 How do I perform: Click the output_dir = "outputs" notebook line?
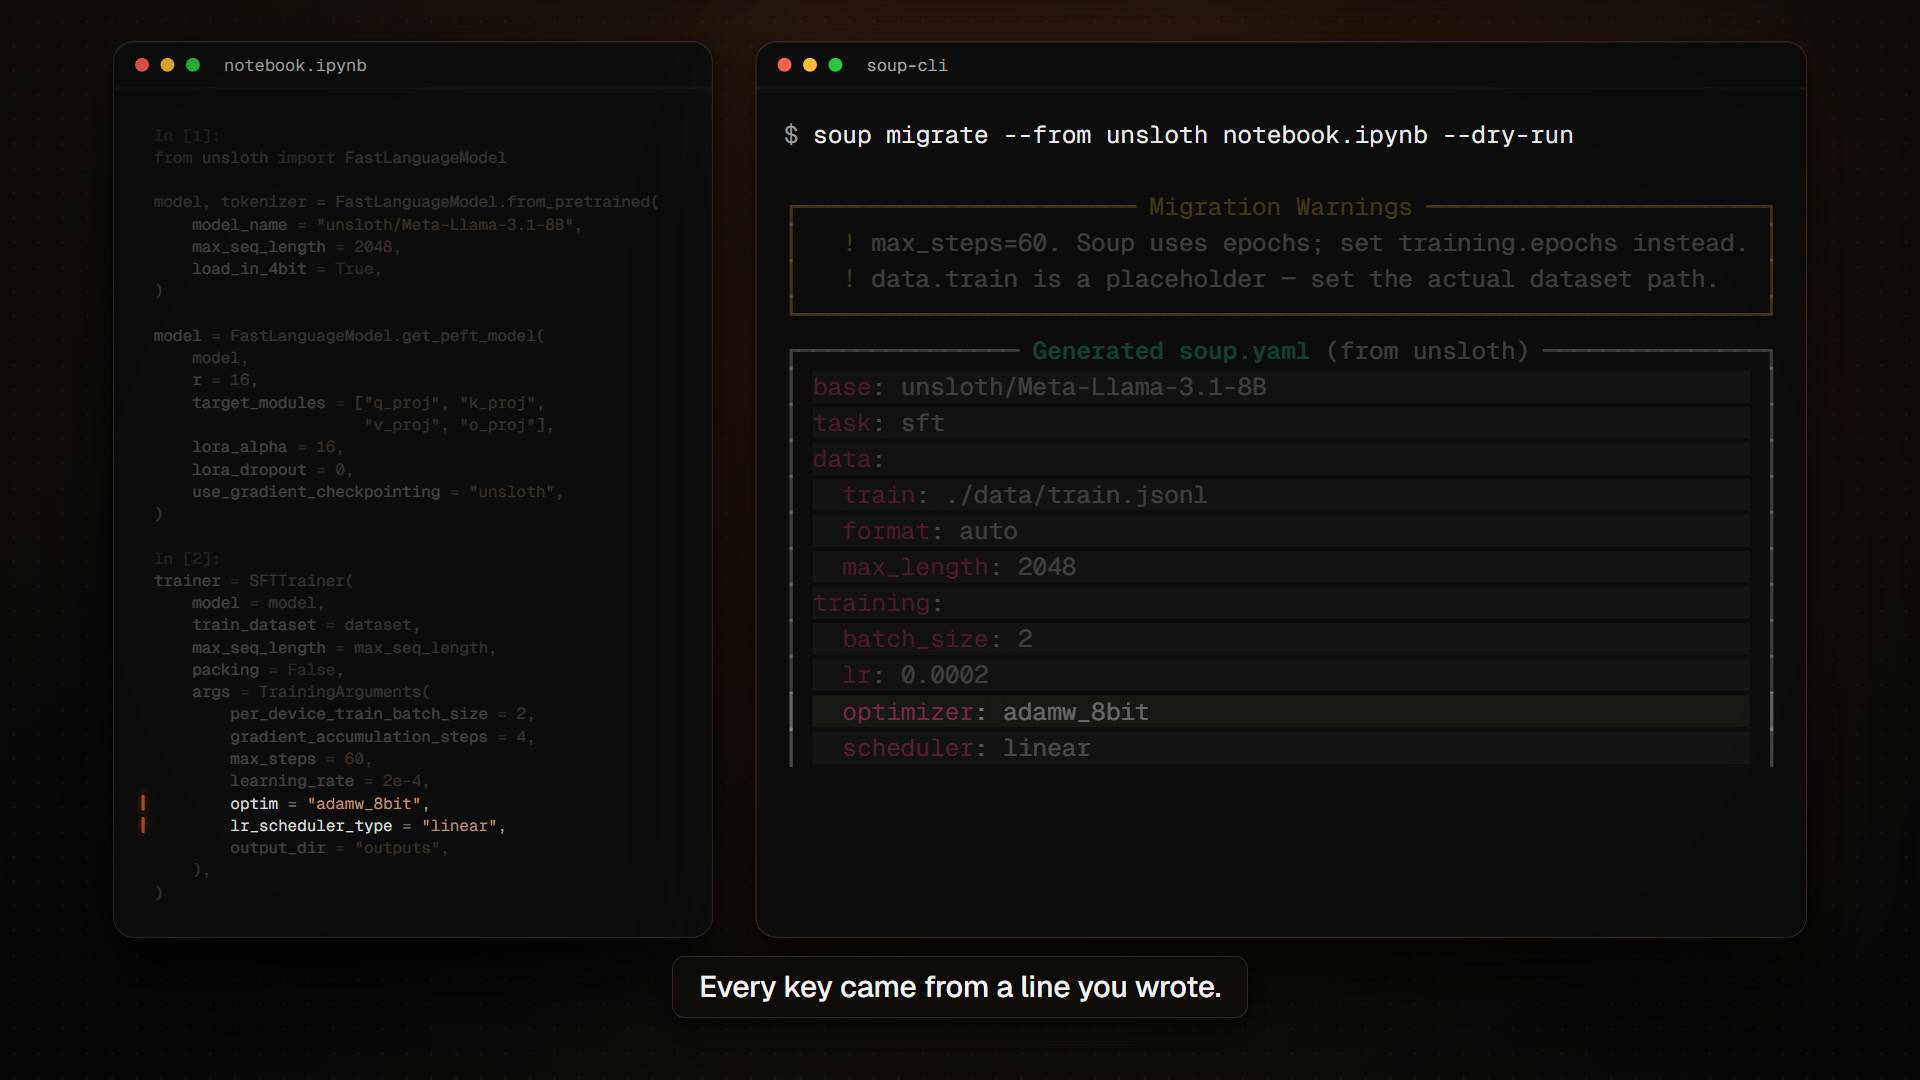pos(339,848)
